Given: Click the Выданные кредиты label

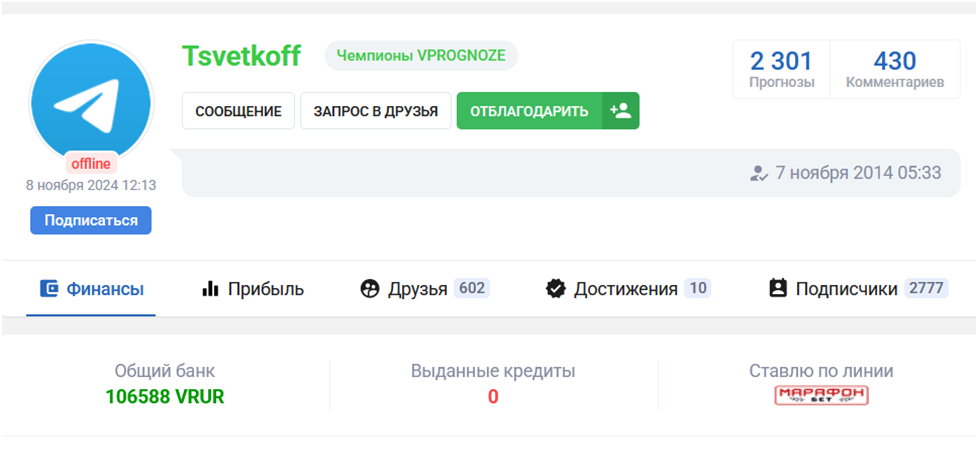Looking at the screenshot, I should click(x=493, y=371).
